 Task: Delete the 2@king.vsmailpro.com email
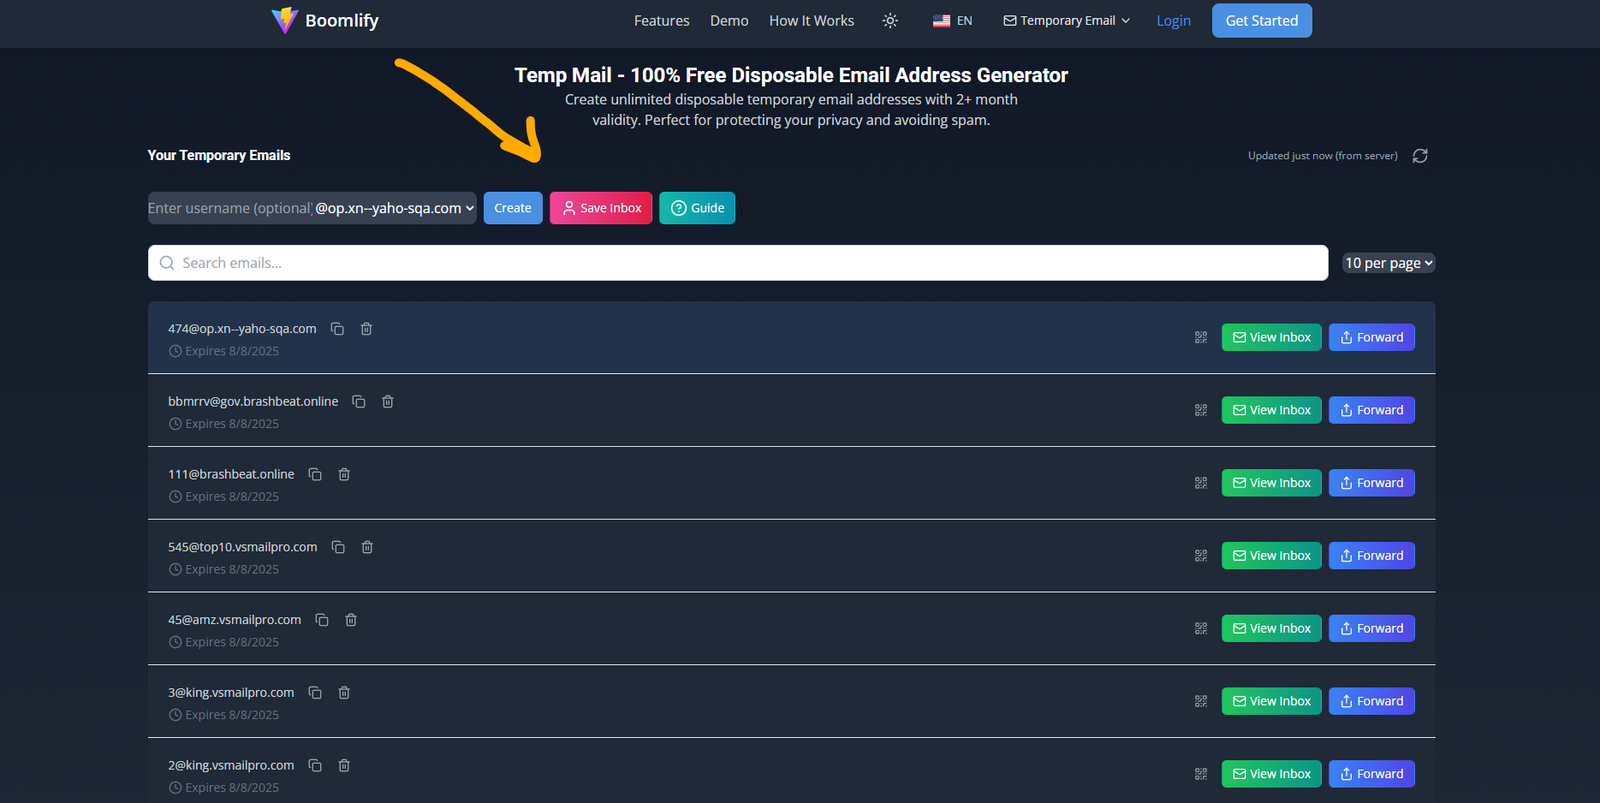pyautogui.click(x=344, y=766)
